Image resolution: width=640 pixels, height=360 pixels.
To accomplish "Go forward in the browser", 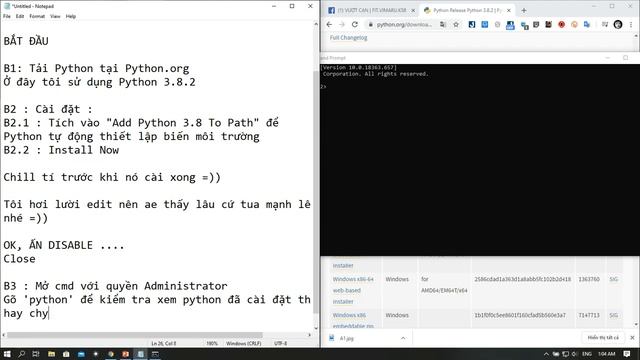I will [x=342, y=24].
